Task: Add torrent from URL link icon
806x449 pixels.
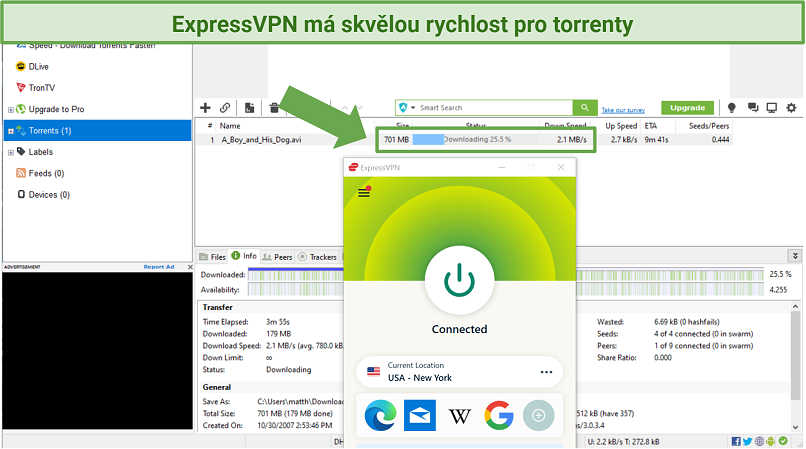Action: [225, 107]
